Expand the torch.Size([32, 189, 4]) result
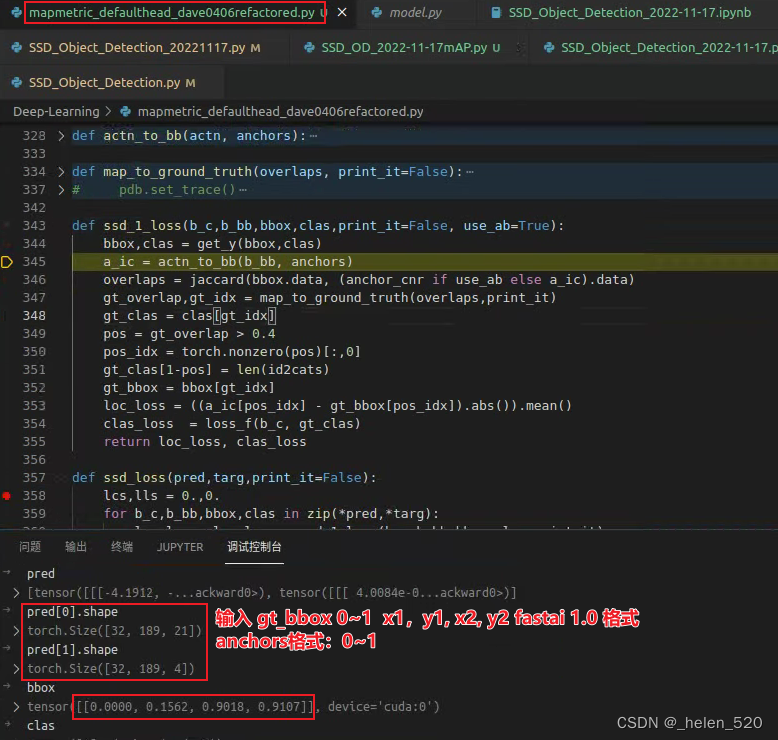 [16, 669]
